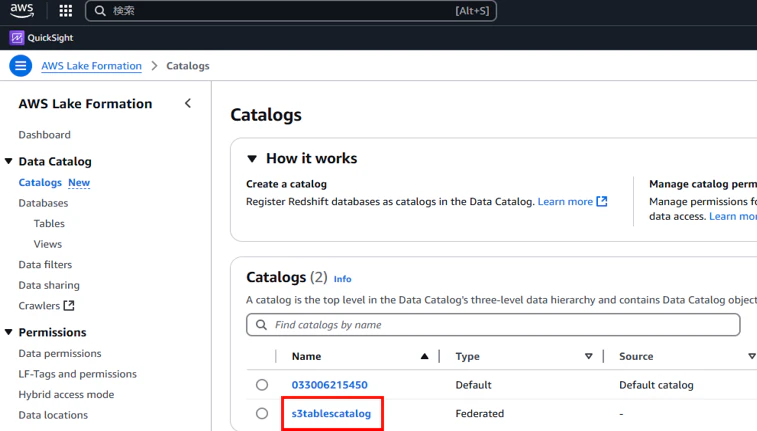Open Crawlers in the sidebar
757x431 pixels.
point(39,306)
